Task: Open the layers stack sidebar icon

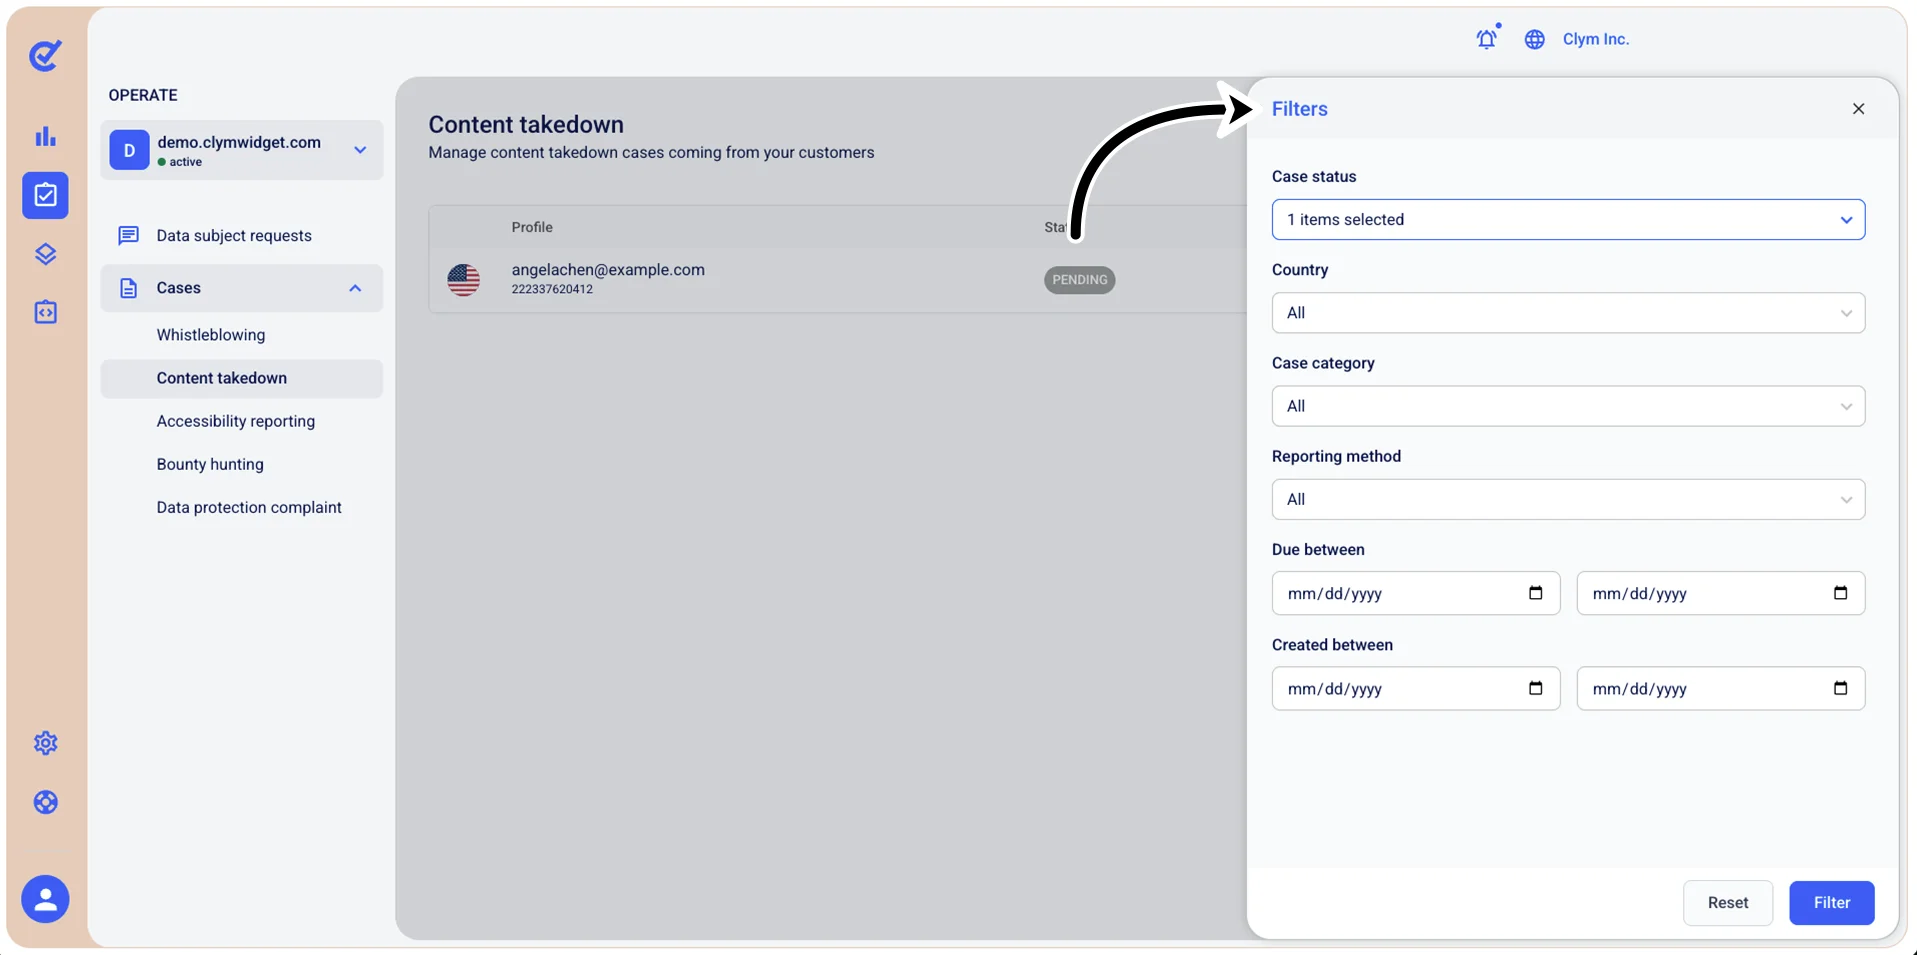Action: point(45,254)
